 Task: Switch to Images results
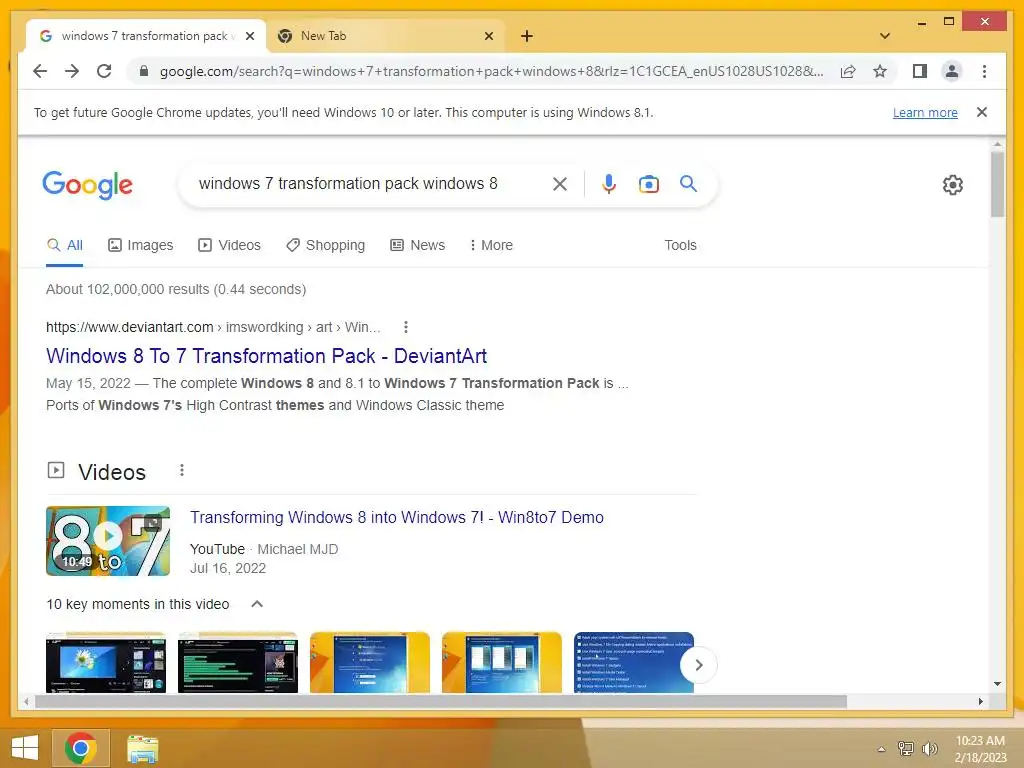(x=140, y=245)
